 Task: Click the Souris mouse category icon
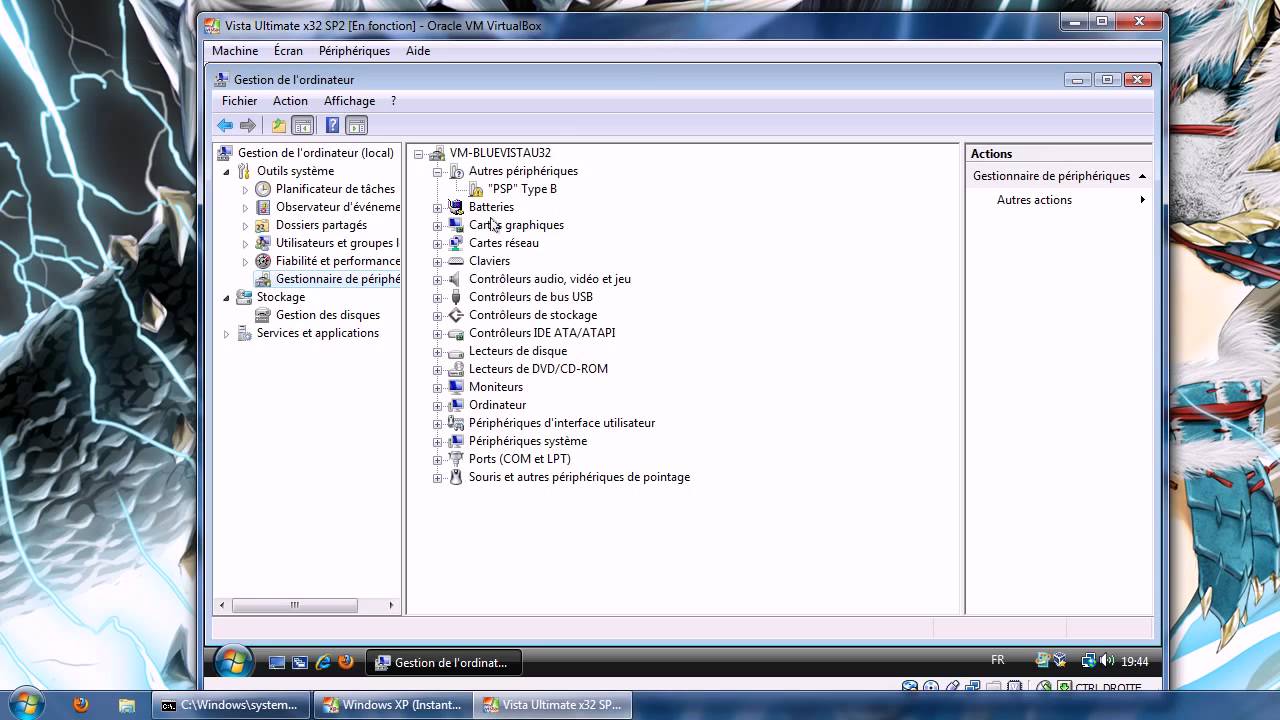[x=456, y=477]
